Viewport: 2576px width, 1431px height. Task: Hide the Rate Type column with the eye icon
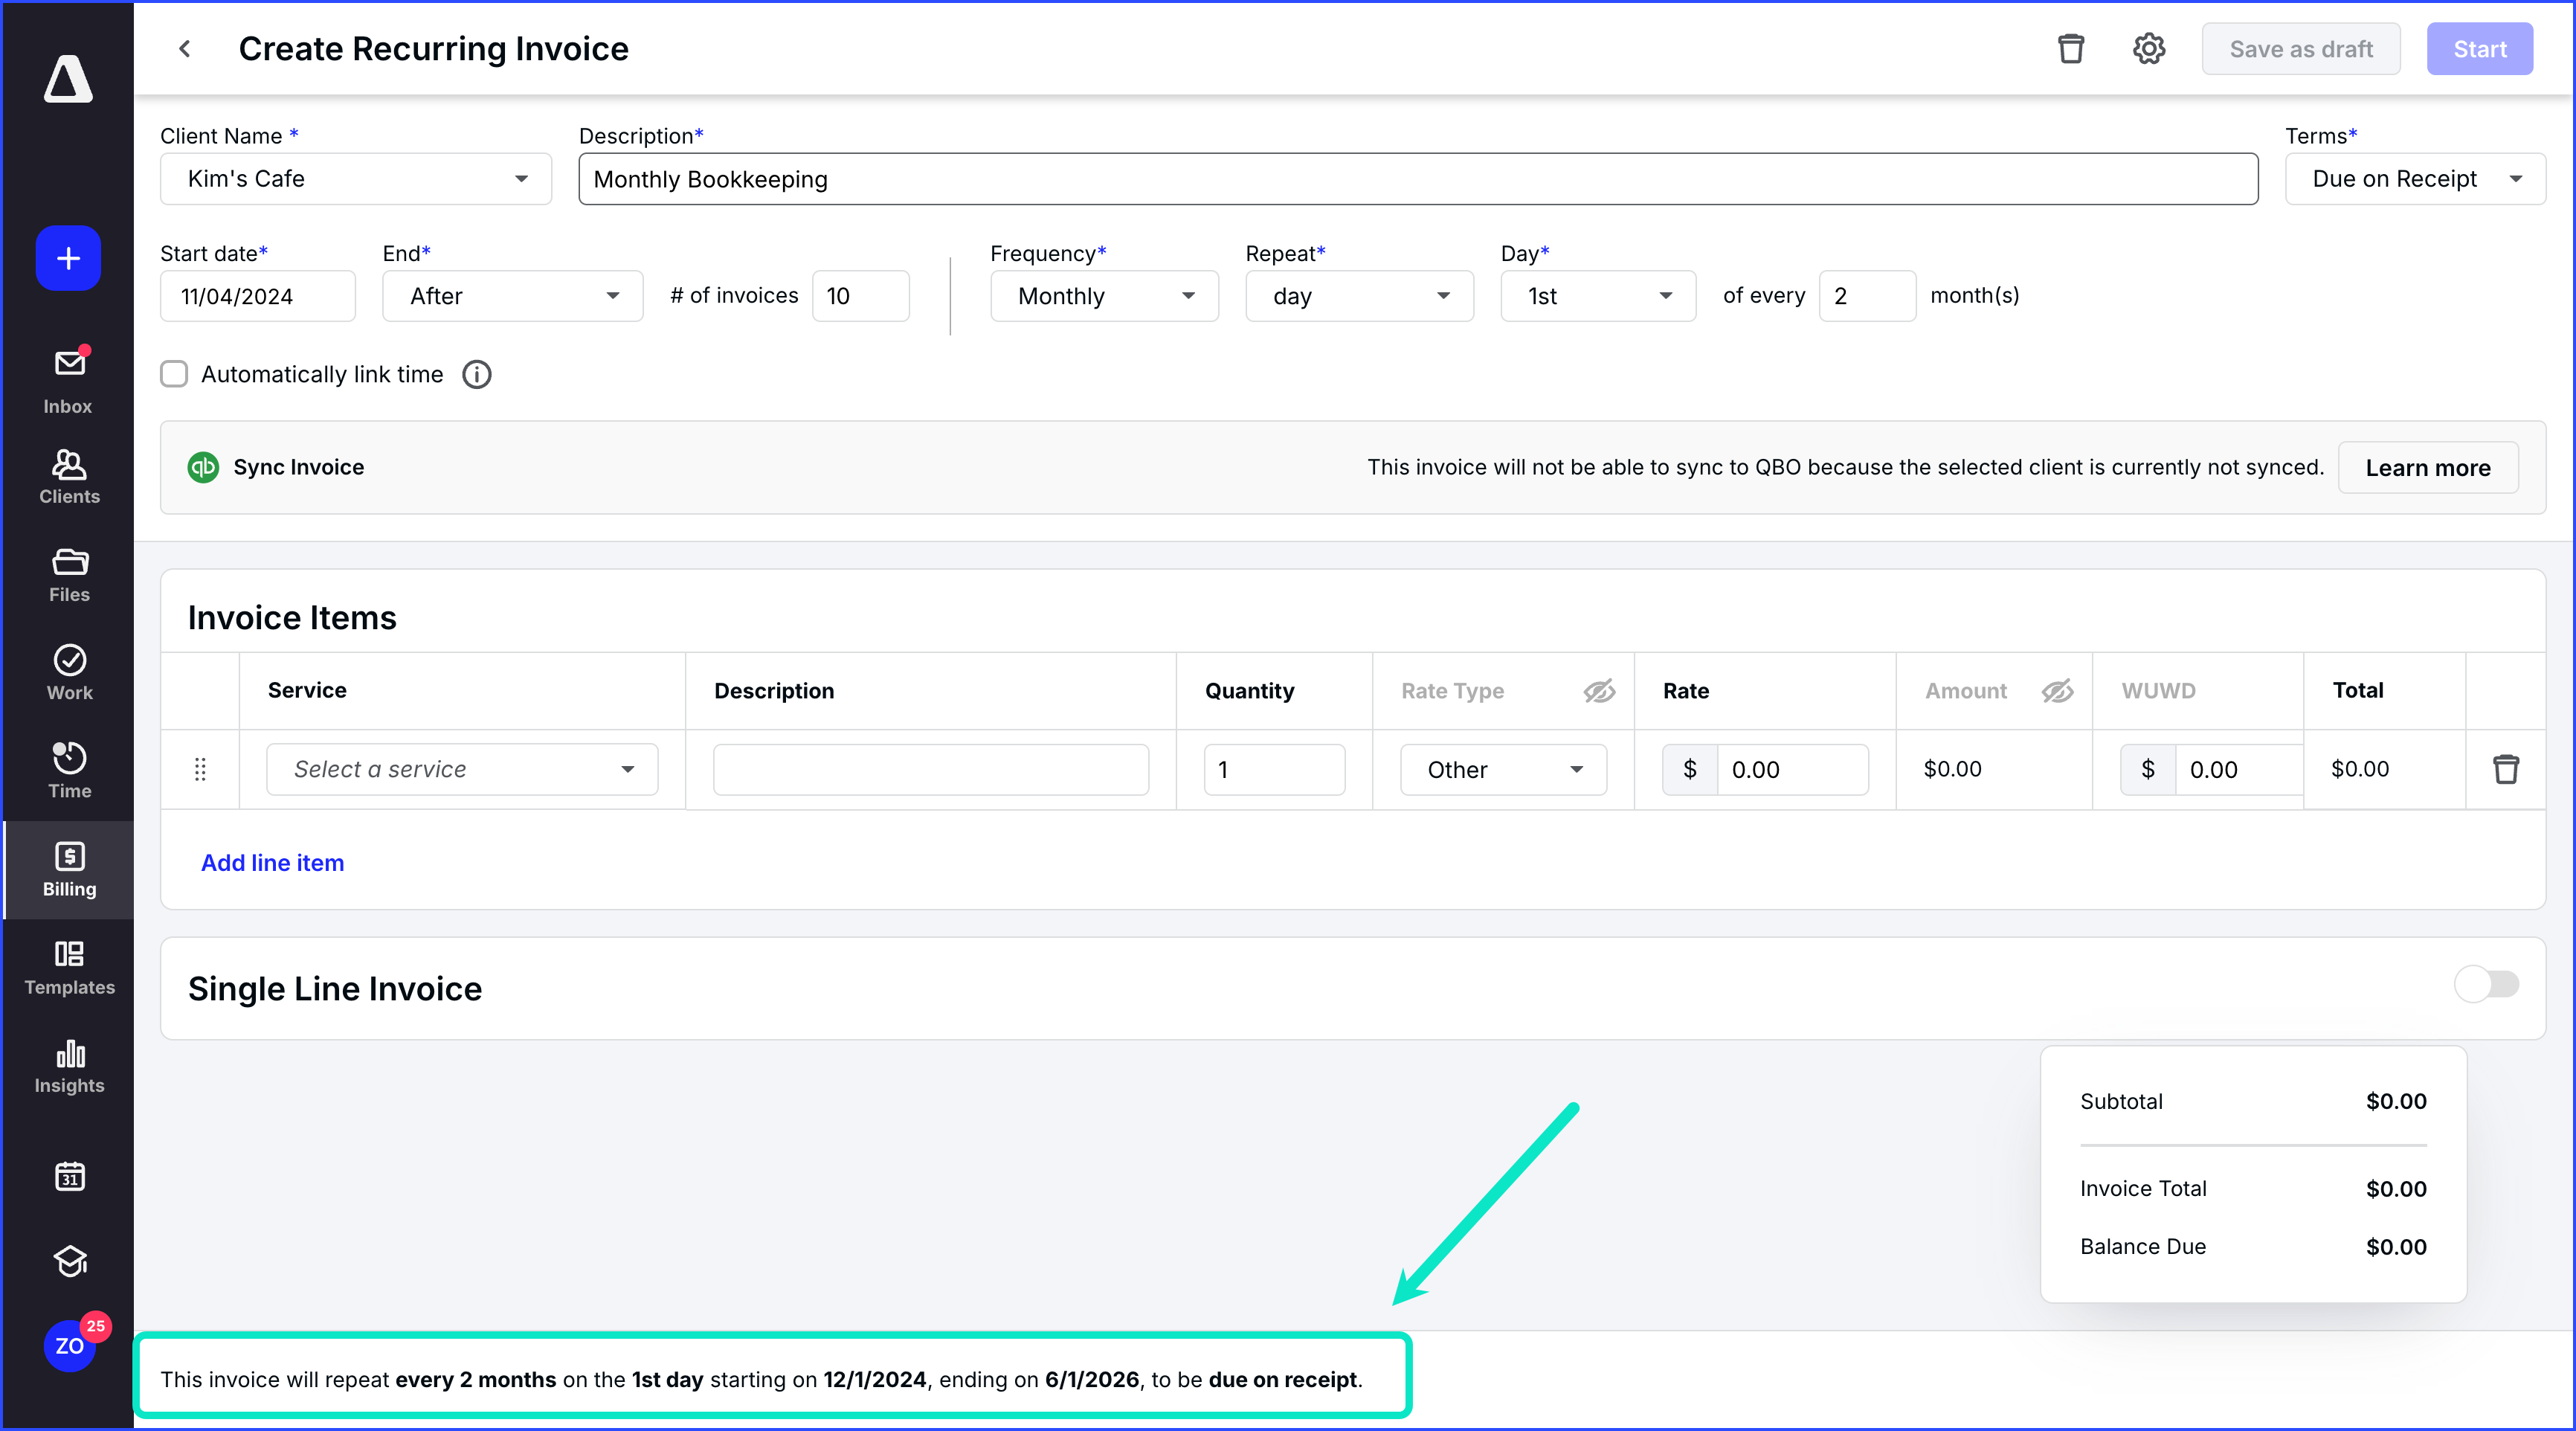1598,690
